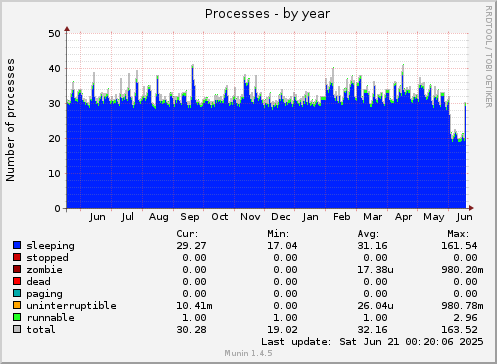Click the 'Aug' x-axis month label
Screen dimensions: 497x364
(x=159, y=217)
